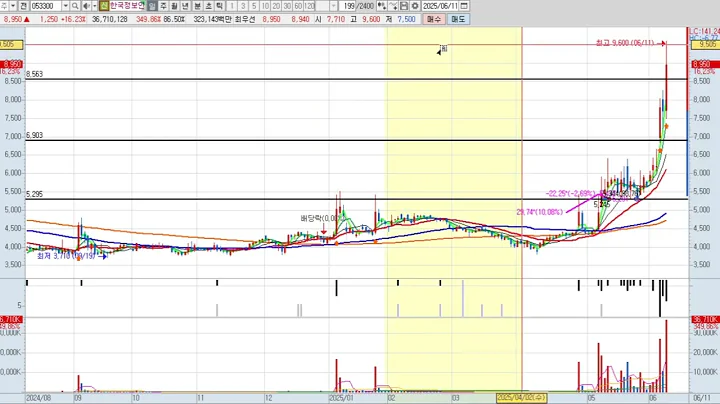Switch to weekly (주) chart period
This screenshot has height=404, width=720.
(163, 6)
